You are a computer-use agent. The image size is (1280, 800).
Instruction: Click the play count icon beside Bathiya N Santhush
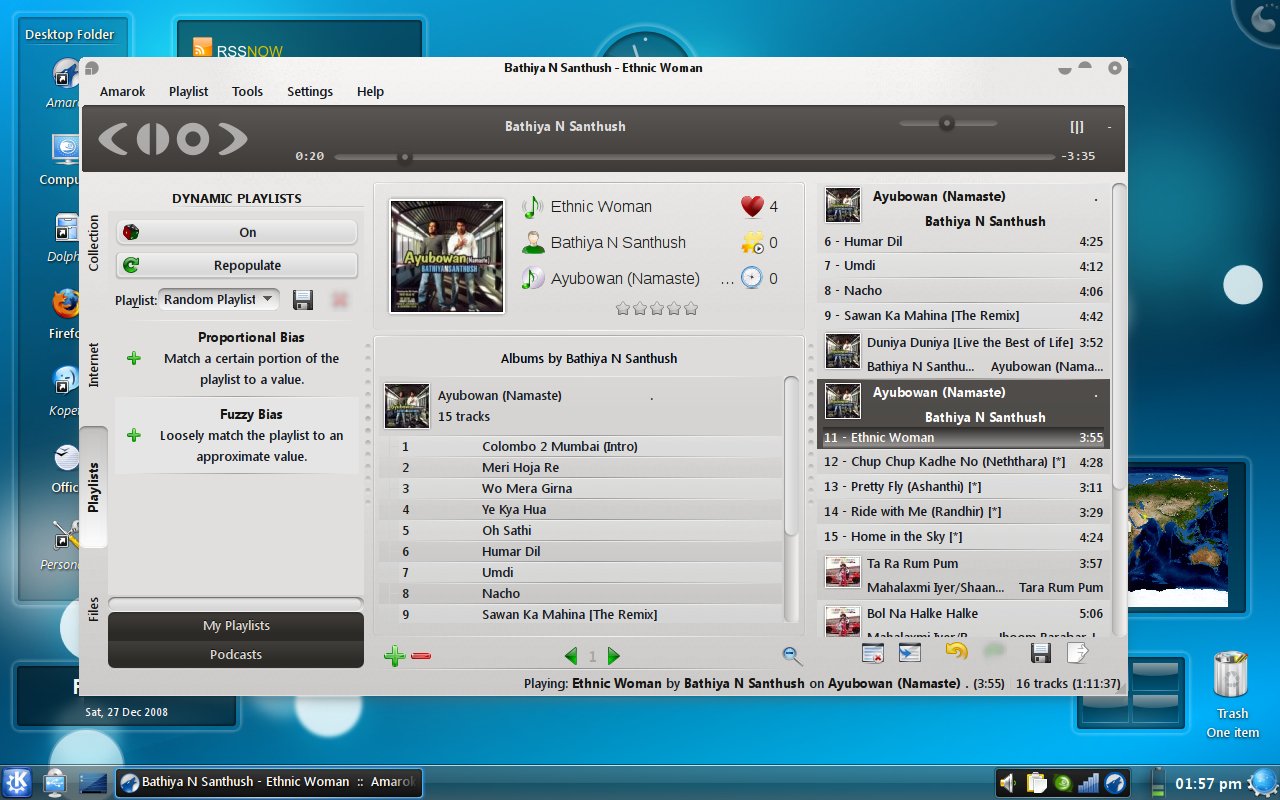tap(752, 243)
